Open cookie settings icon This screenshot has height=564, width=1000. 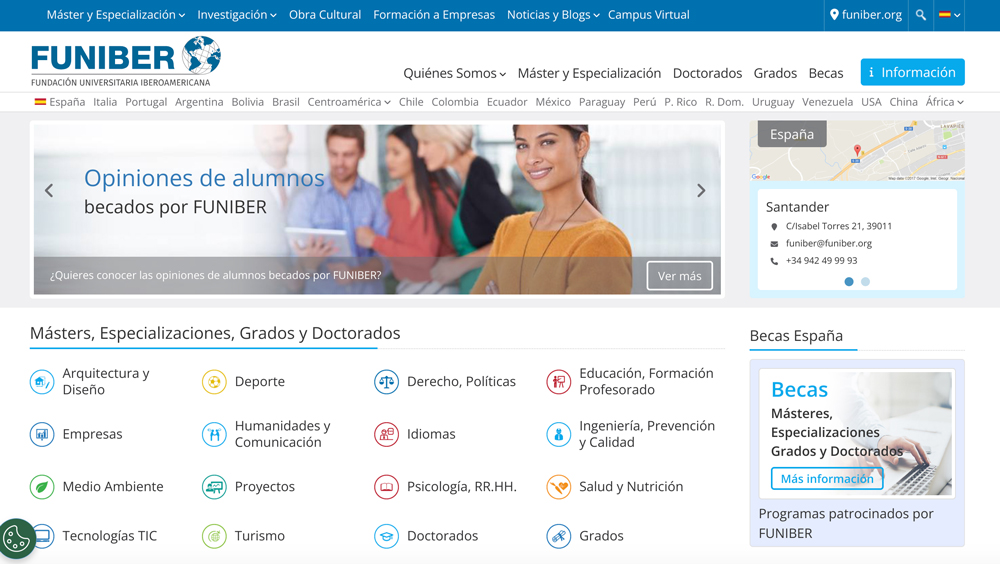coord(17,540)
